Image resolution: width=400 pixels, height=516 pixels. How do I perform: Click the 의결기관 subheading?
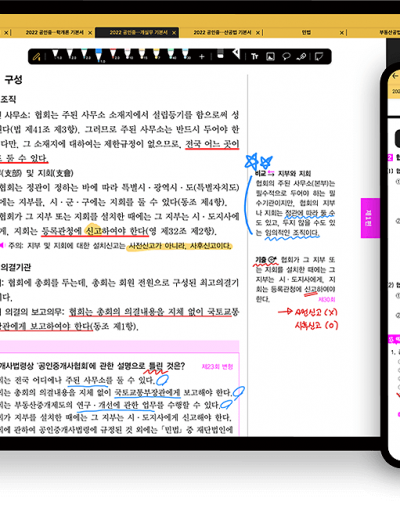(16, 267)
